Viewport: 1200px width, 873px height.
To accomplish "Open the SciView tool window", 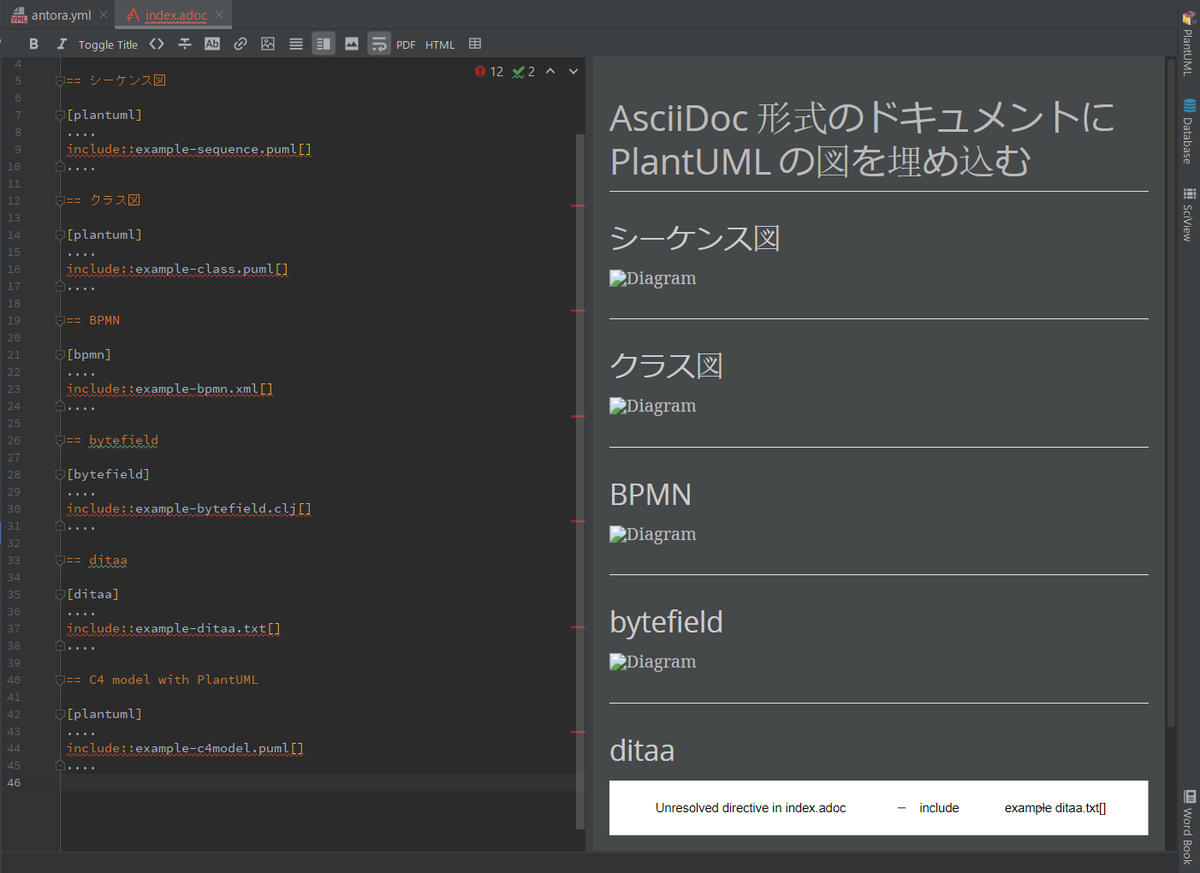I will [x=1188, y=214].
